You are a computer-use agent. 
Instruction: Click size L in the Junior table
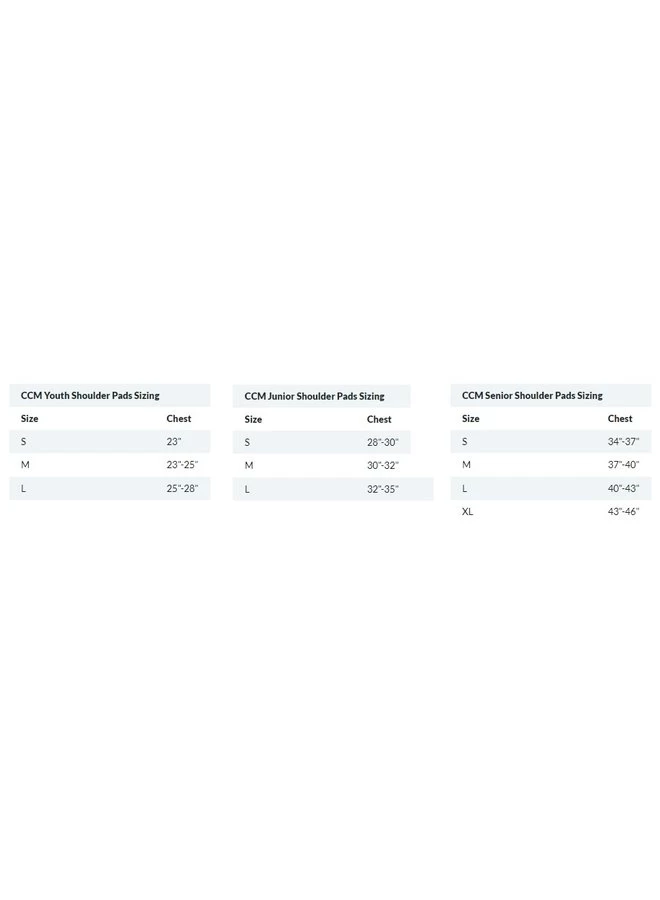(247, 490)
